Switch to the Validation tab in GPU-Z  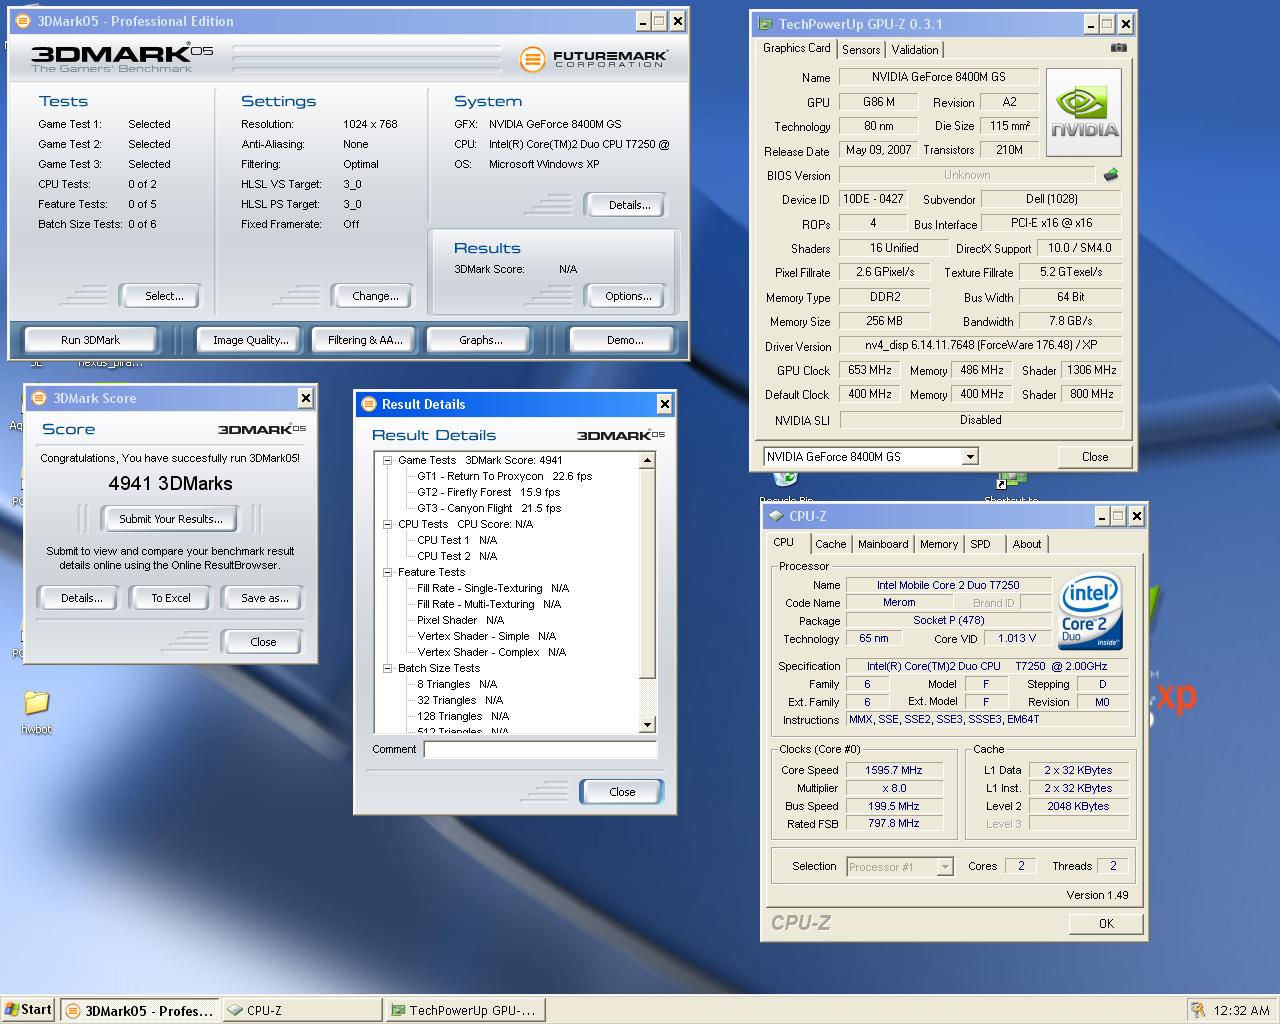[x=915, y=49]
